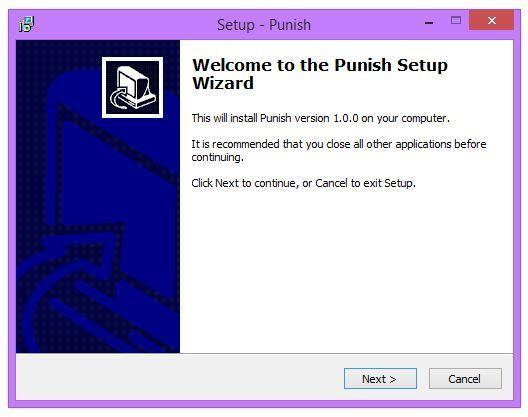Click the computer wizard icon image
528x417 pixels.
pos(132,88)
